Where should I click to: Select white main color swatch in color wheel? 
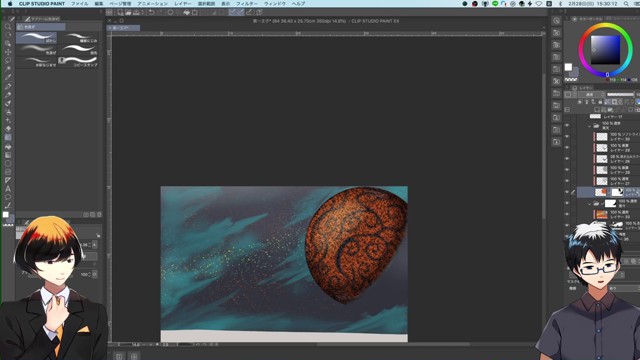[568, 67]
